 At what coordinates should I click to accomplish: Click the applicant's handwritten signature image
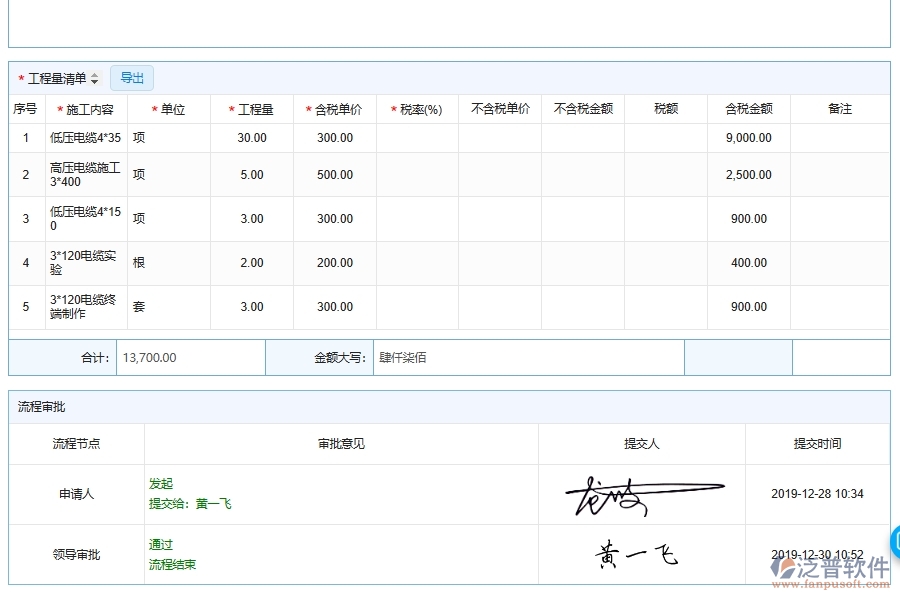click(x=645, y=493)
